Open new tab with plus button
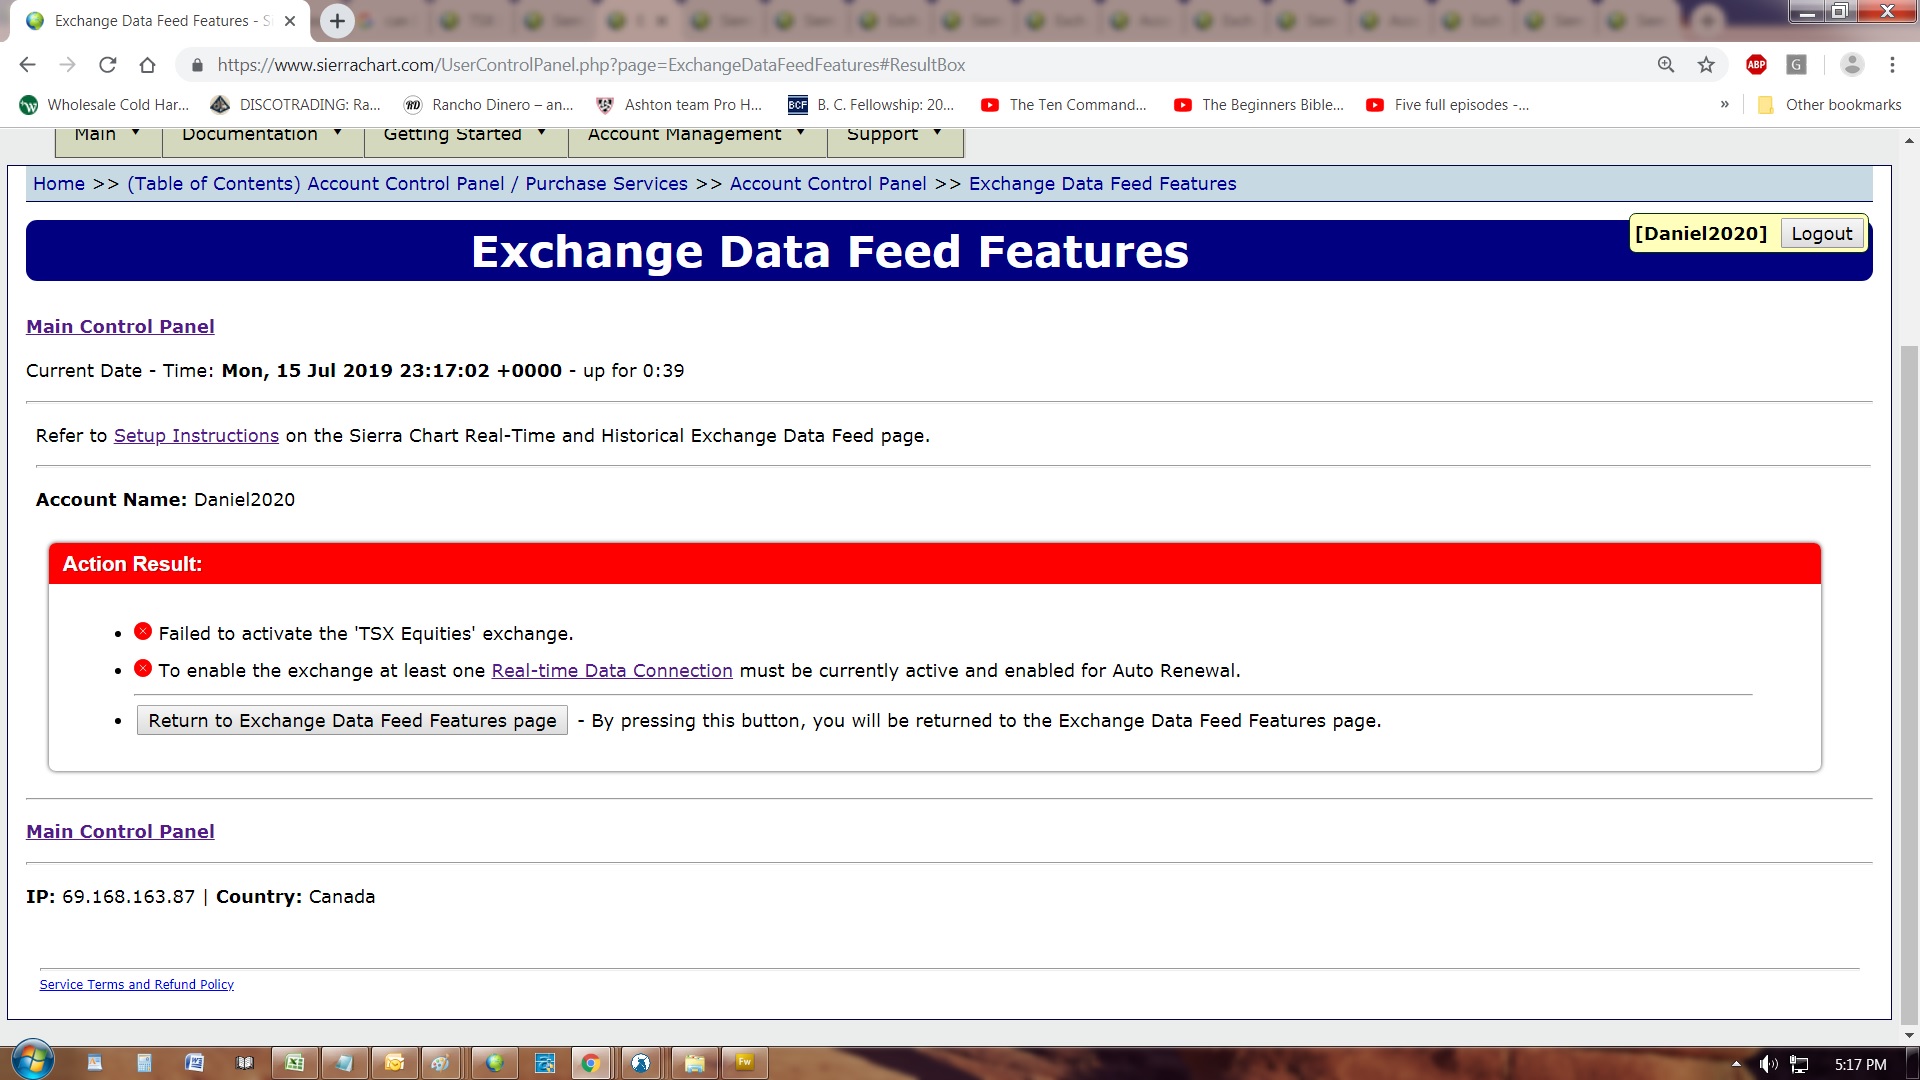The height and width of the screenshot is (1080, 1920). [x=337, y=21]
